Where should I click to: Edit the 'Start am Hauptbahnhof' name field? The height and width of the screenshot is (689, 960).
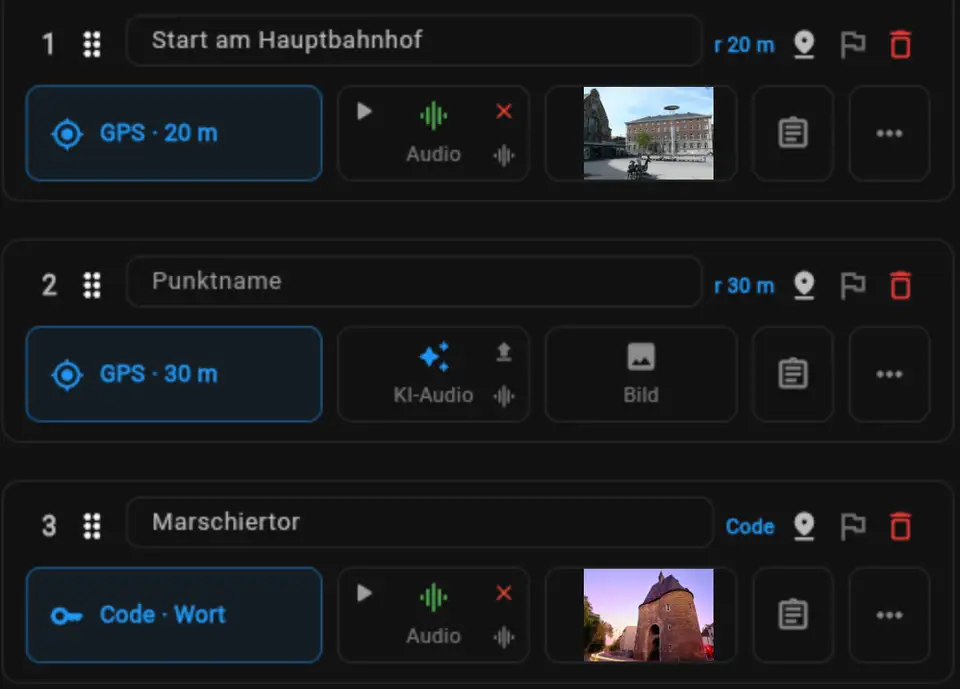[x=414, y=40]
